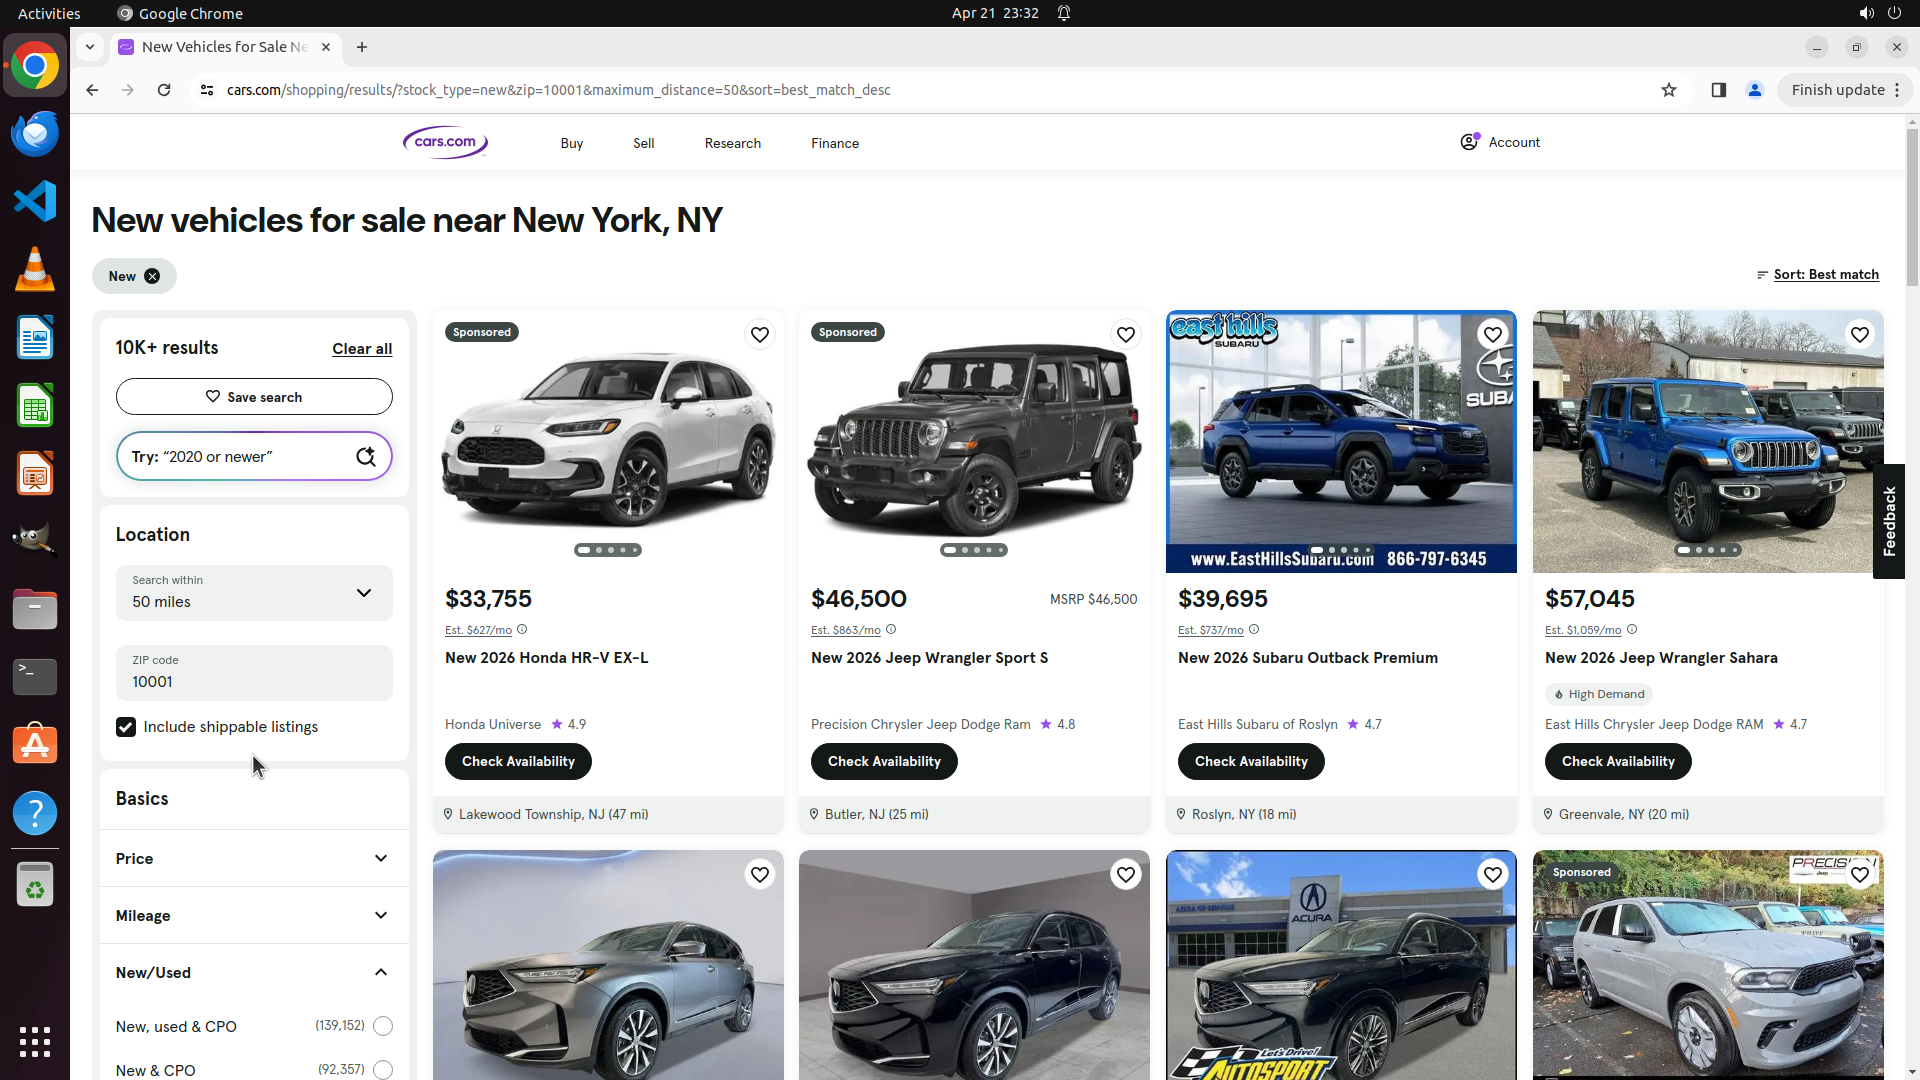The height and width of the screenshot is (1080, 1920).
Task: Reload the page
Action: [164, 90]
